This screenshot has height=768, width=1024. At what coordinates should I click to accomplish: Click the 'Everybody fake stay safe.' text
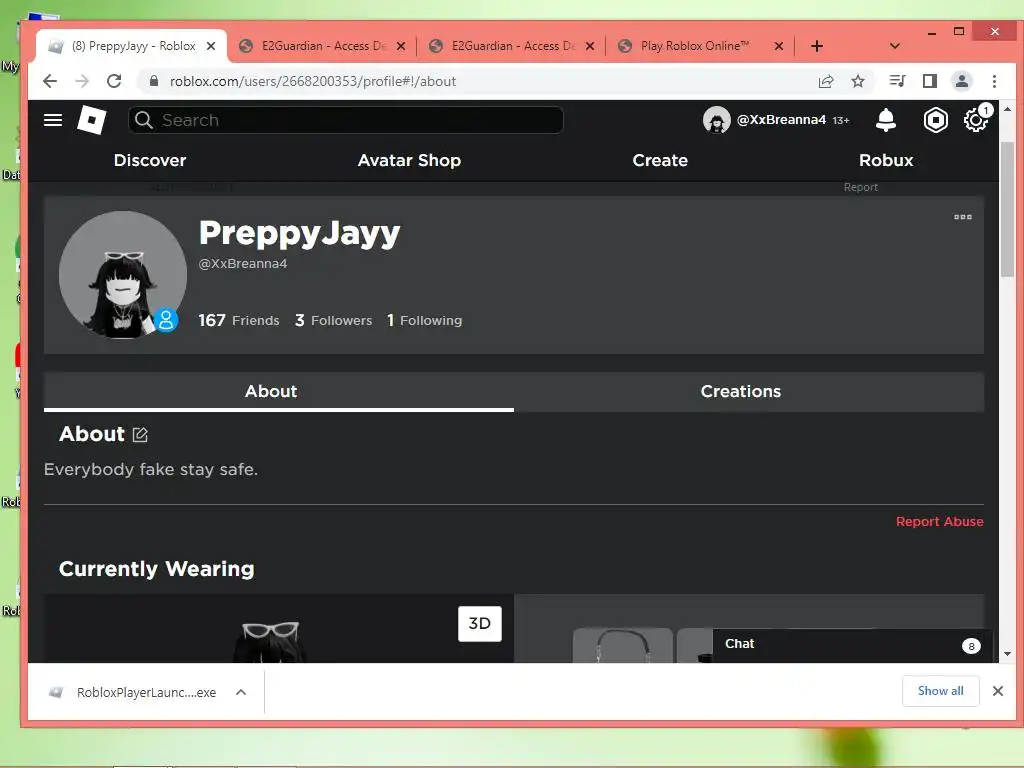point(151,469)
